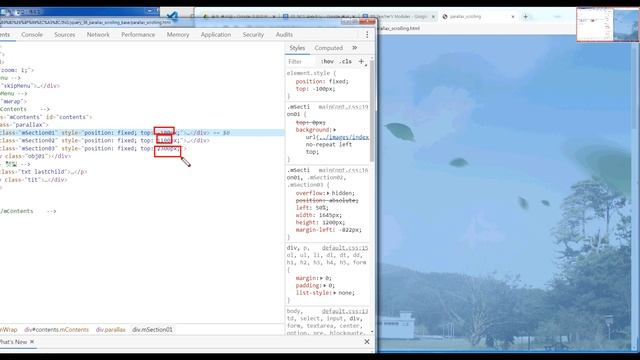Switch to the Memory panel tab
The image size is (640, 360).
tap(178, 35)
